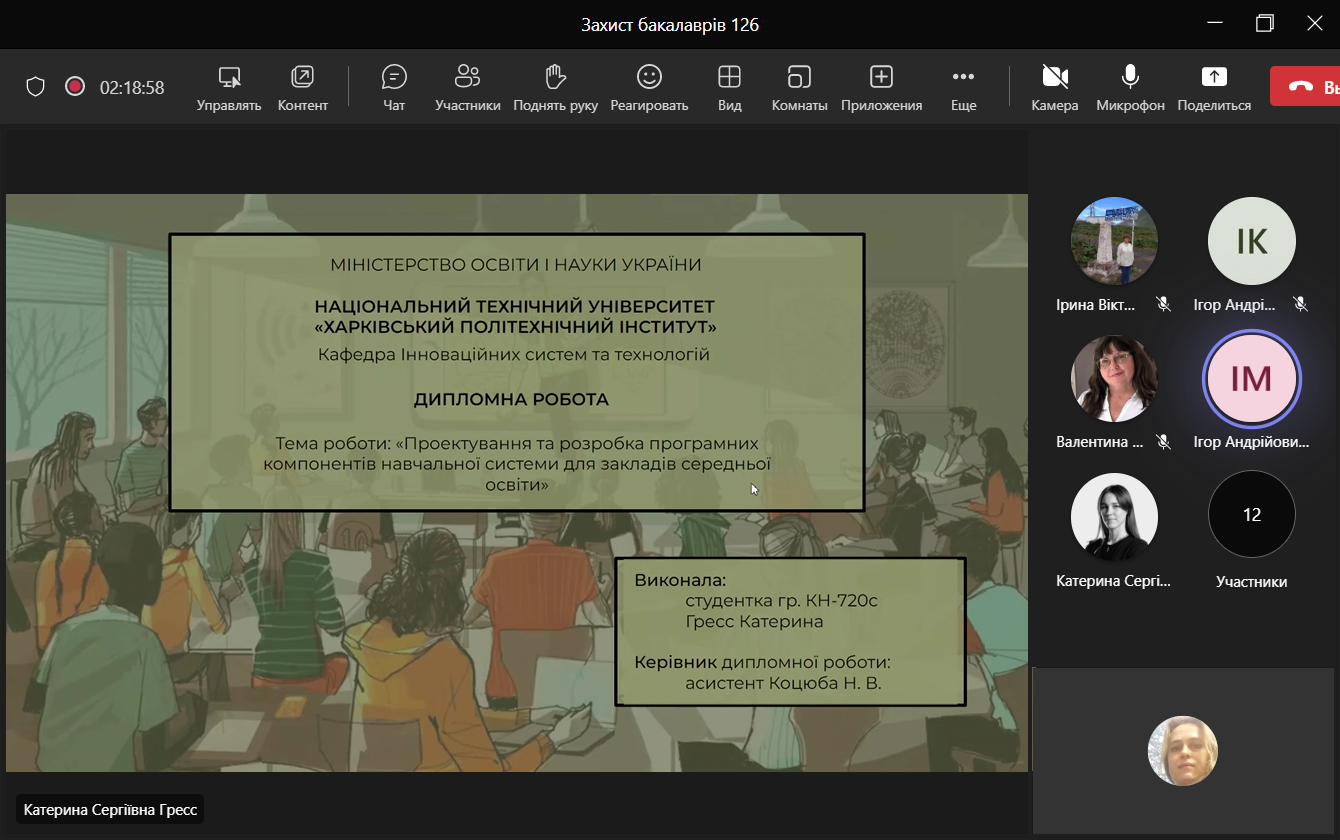The image size is (1340, 840).
Task: Select Катерина Сергіївна participant avatar
Action: coord(1114,517)
